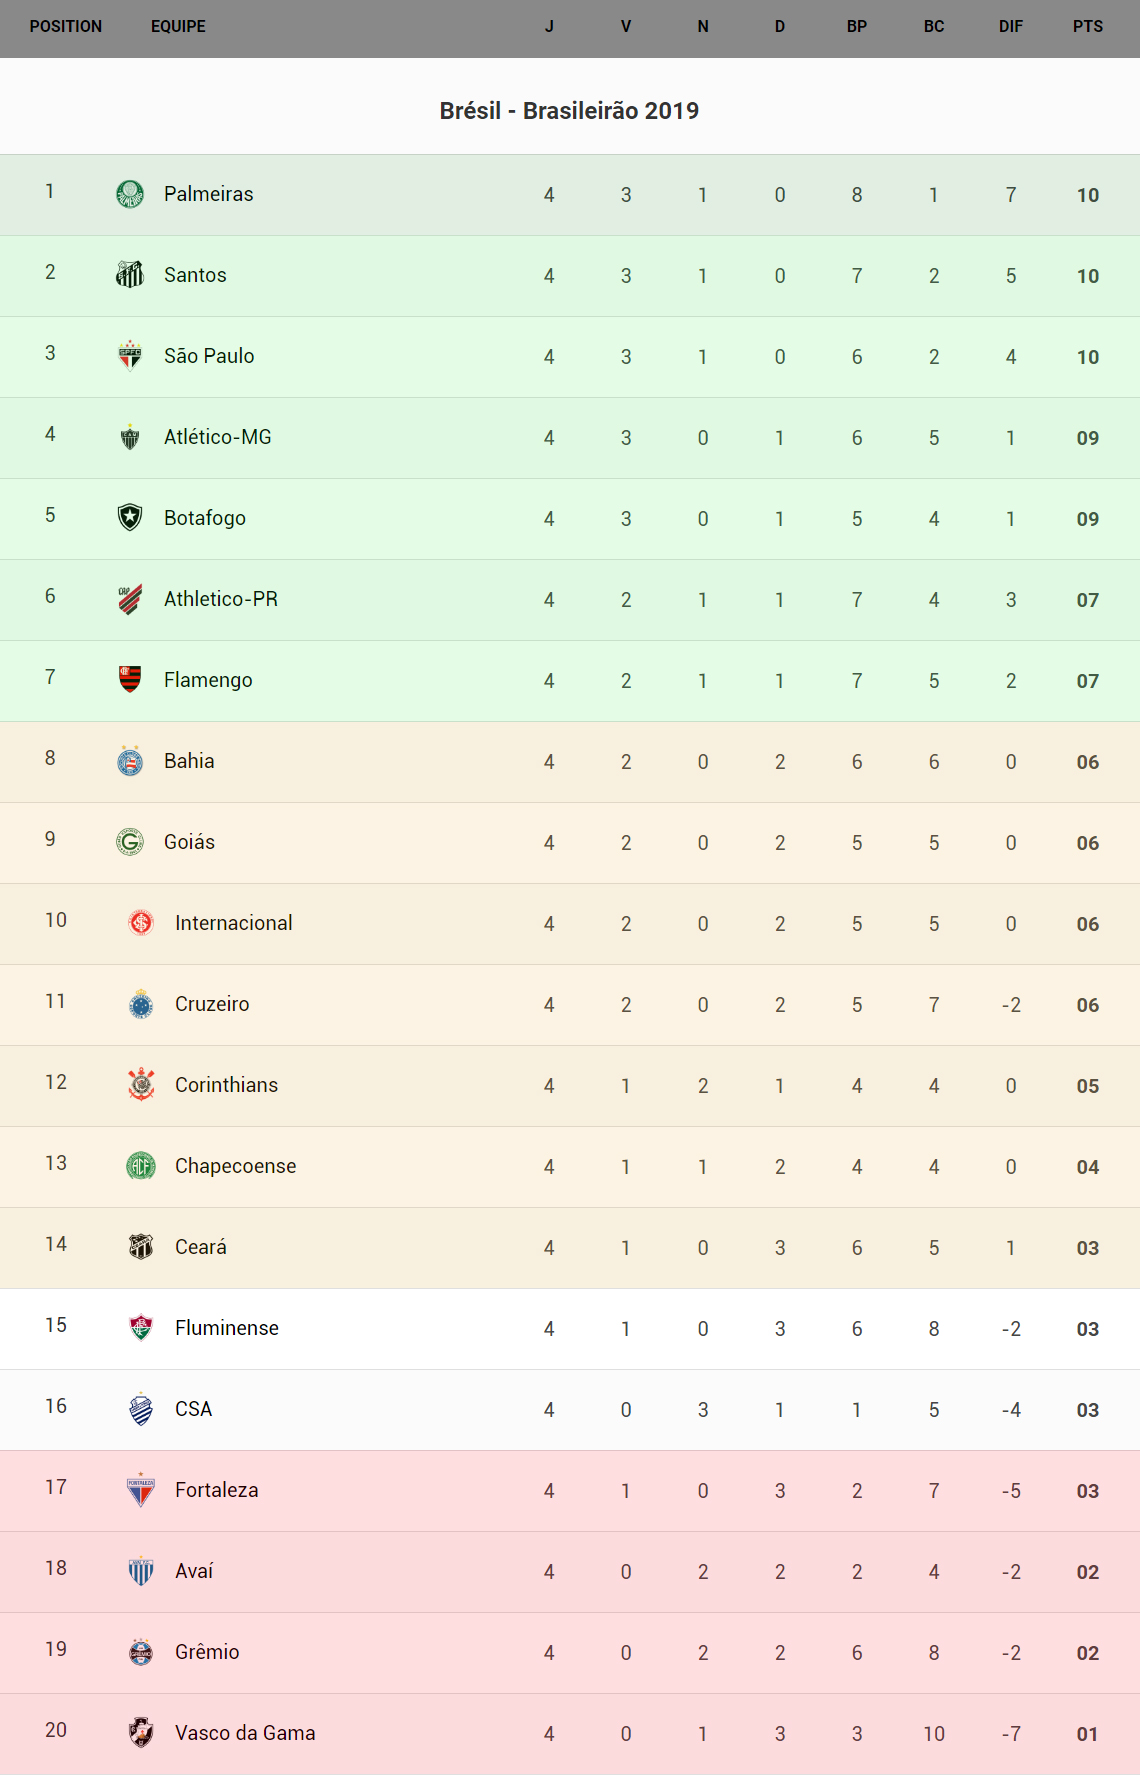Click the São Paulo club crest
The height and width of the screenshot is (1776, 1140).
130,356
